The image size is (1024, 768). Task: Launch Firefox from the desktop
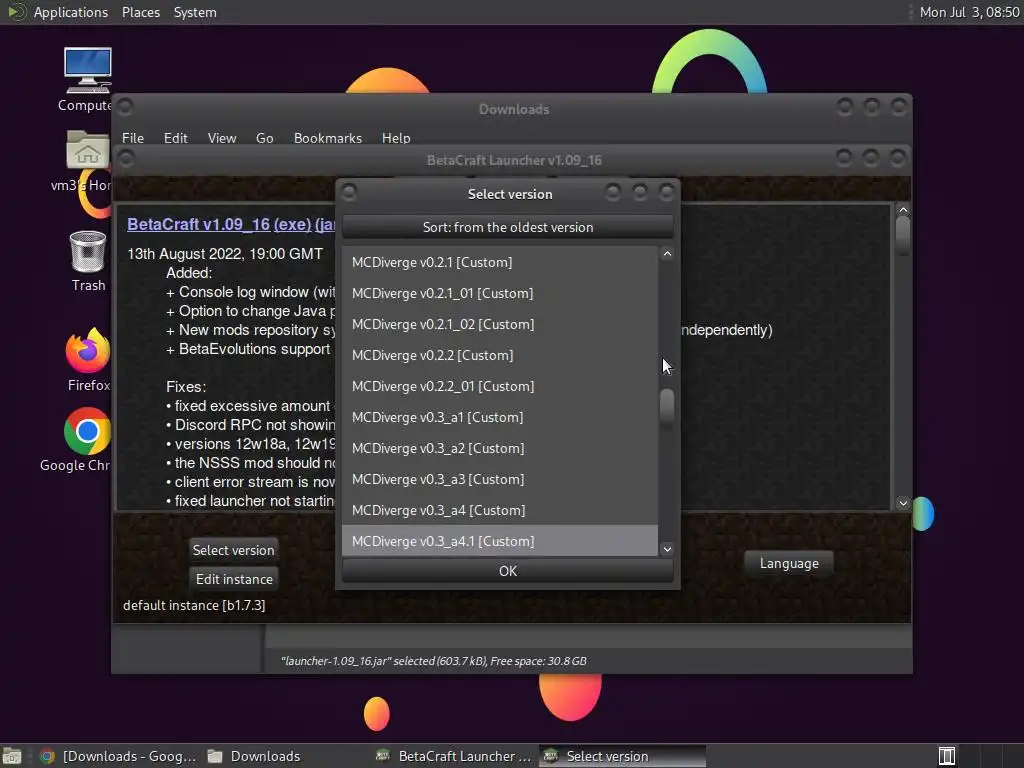tap(88, 350)
